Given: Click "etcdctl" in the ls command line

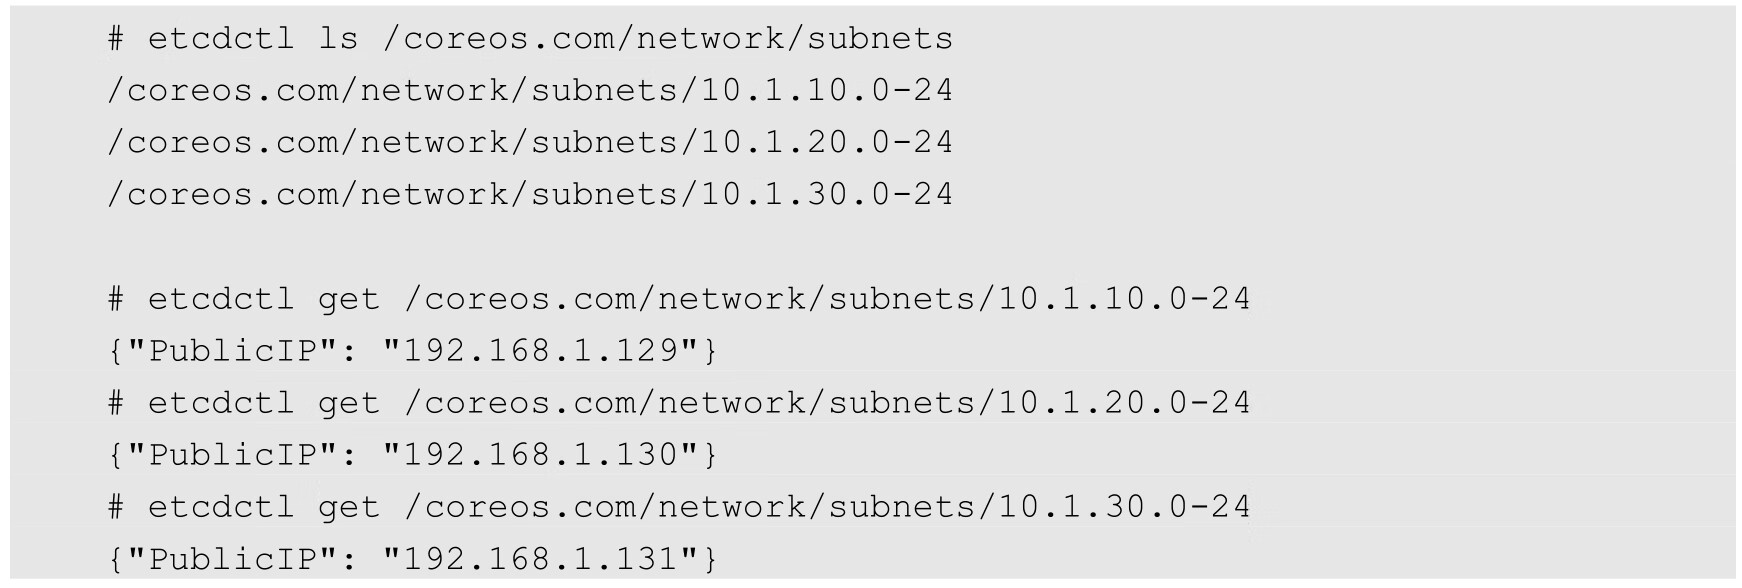Looking at the screenshot, I should point(221,39).
